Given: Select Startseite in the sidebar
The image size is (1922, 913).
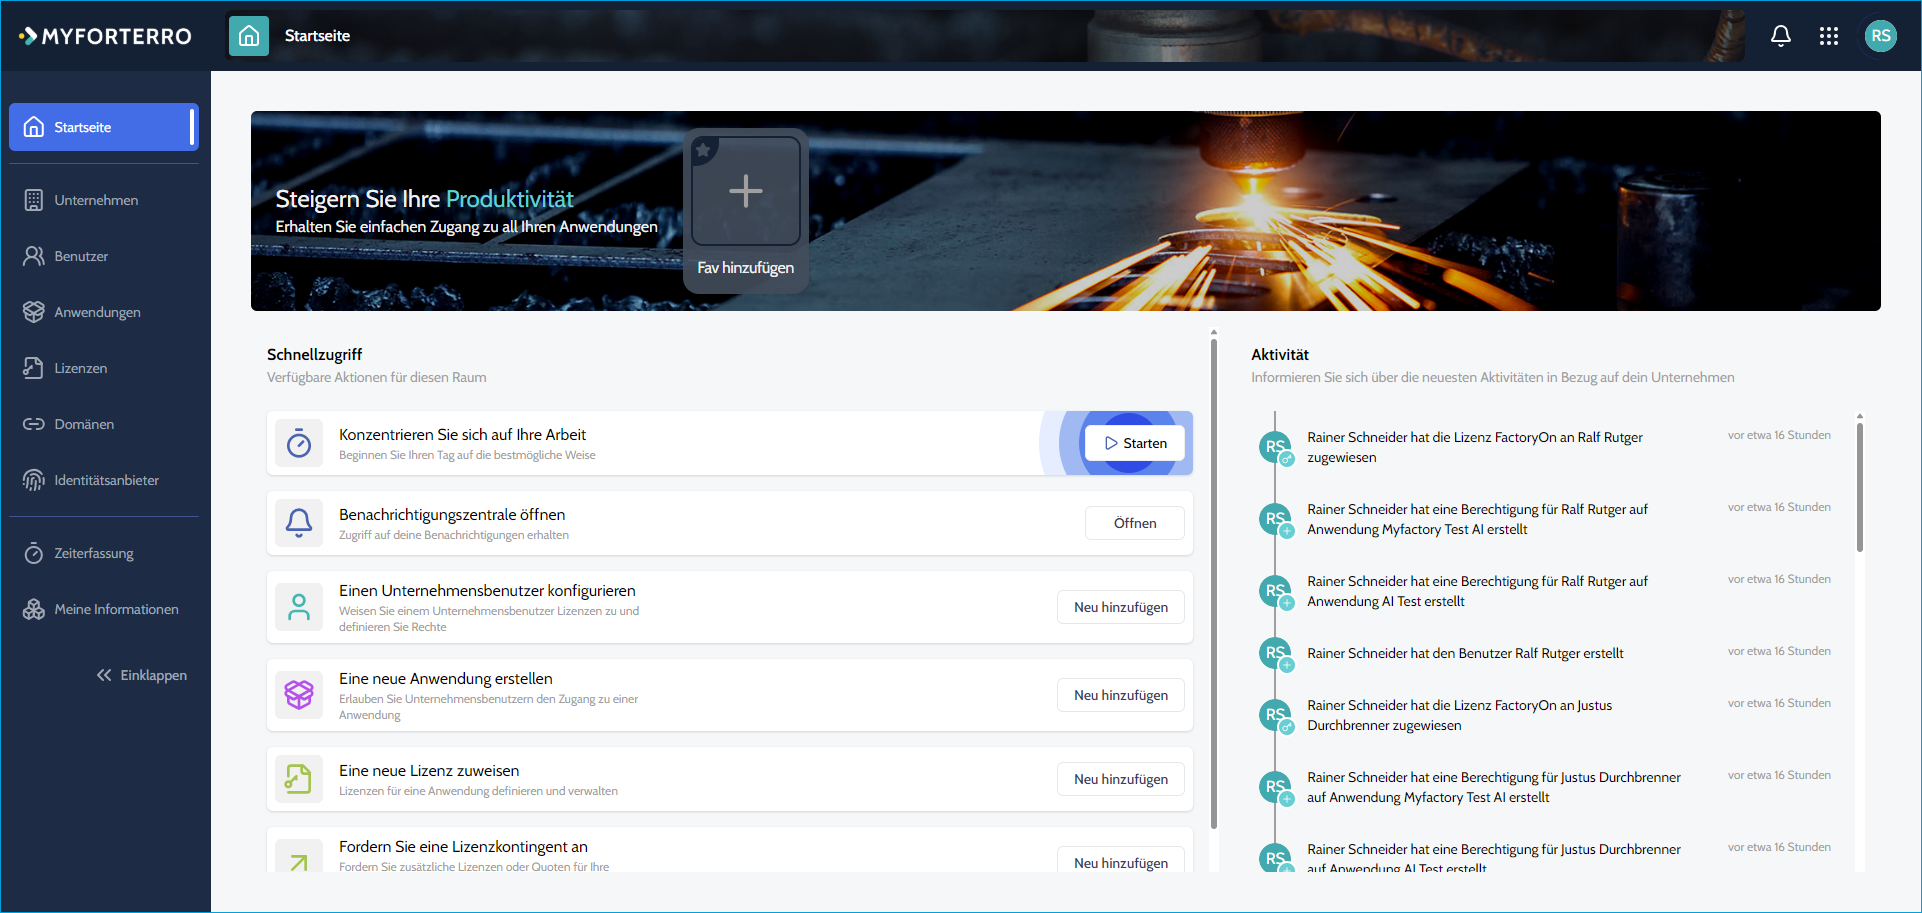Looking at the screenshot, I should click(104, 127).
